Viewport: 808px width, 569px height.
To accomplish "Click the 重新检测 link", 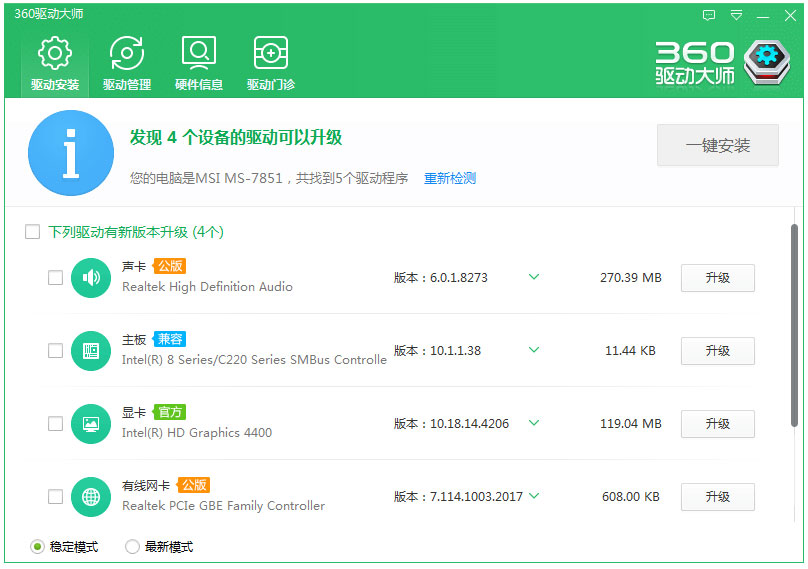I will (x=450, y=178).
